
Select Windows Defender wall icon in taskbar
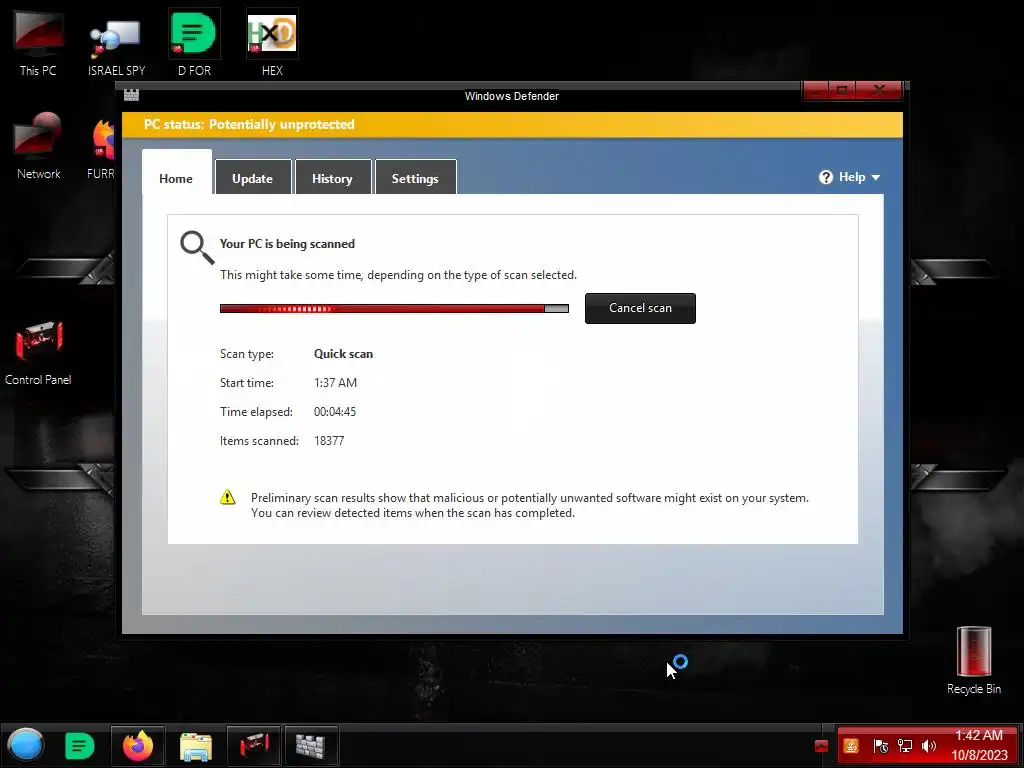click(311, 745)
